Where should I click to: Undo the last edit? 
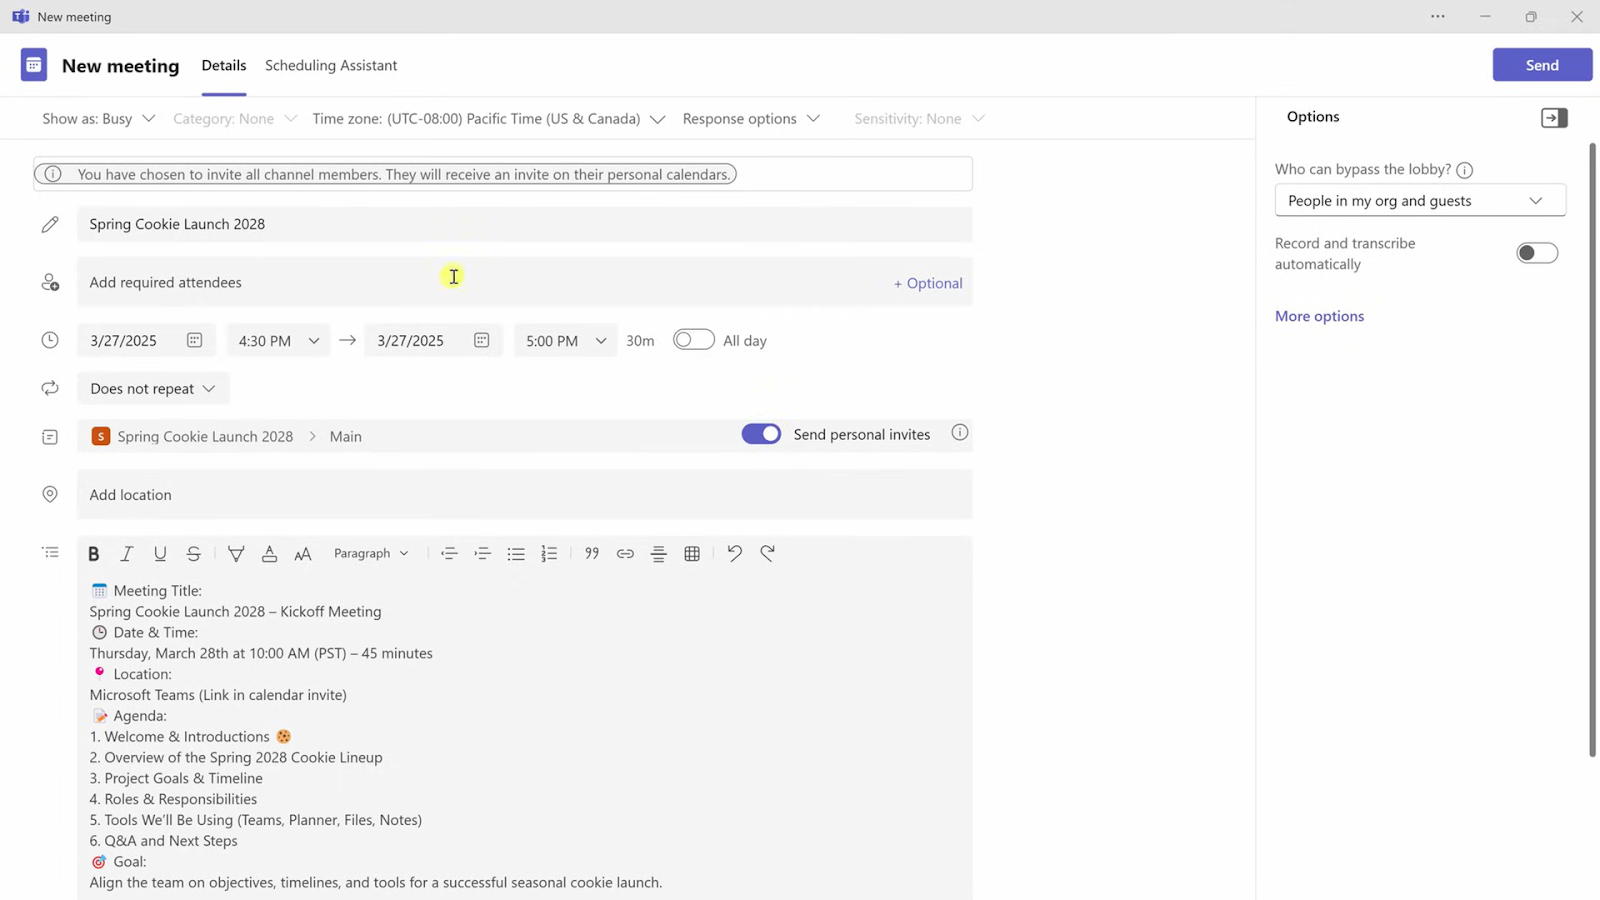(x=734, y=553)
